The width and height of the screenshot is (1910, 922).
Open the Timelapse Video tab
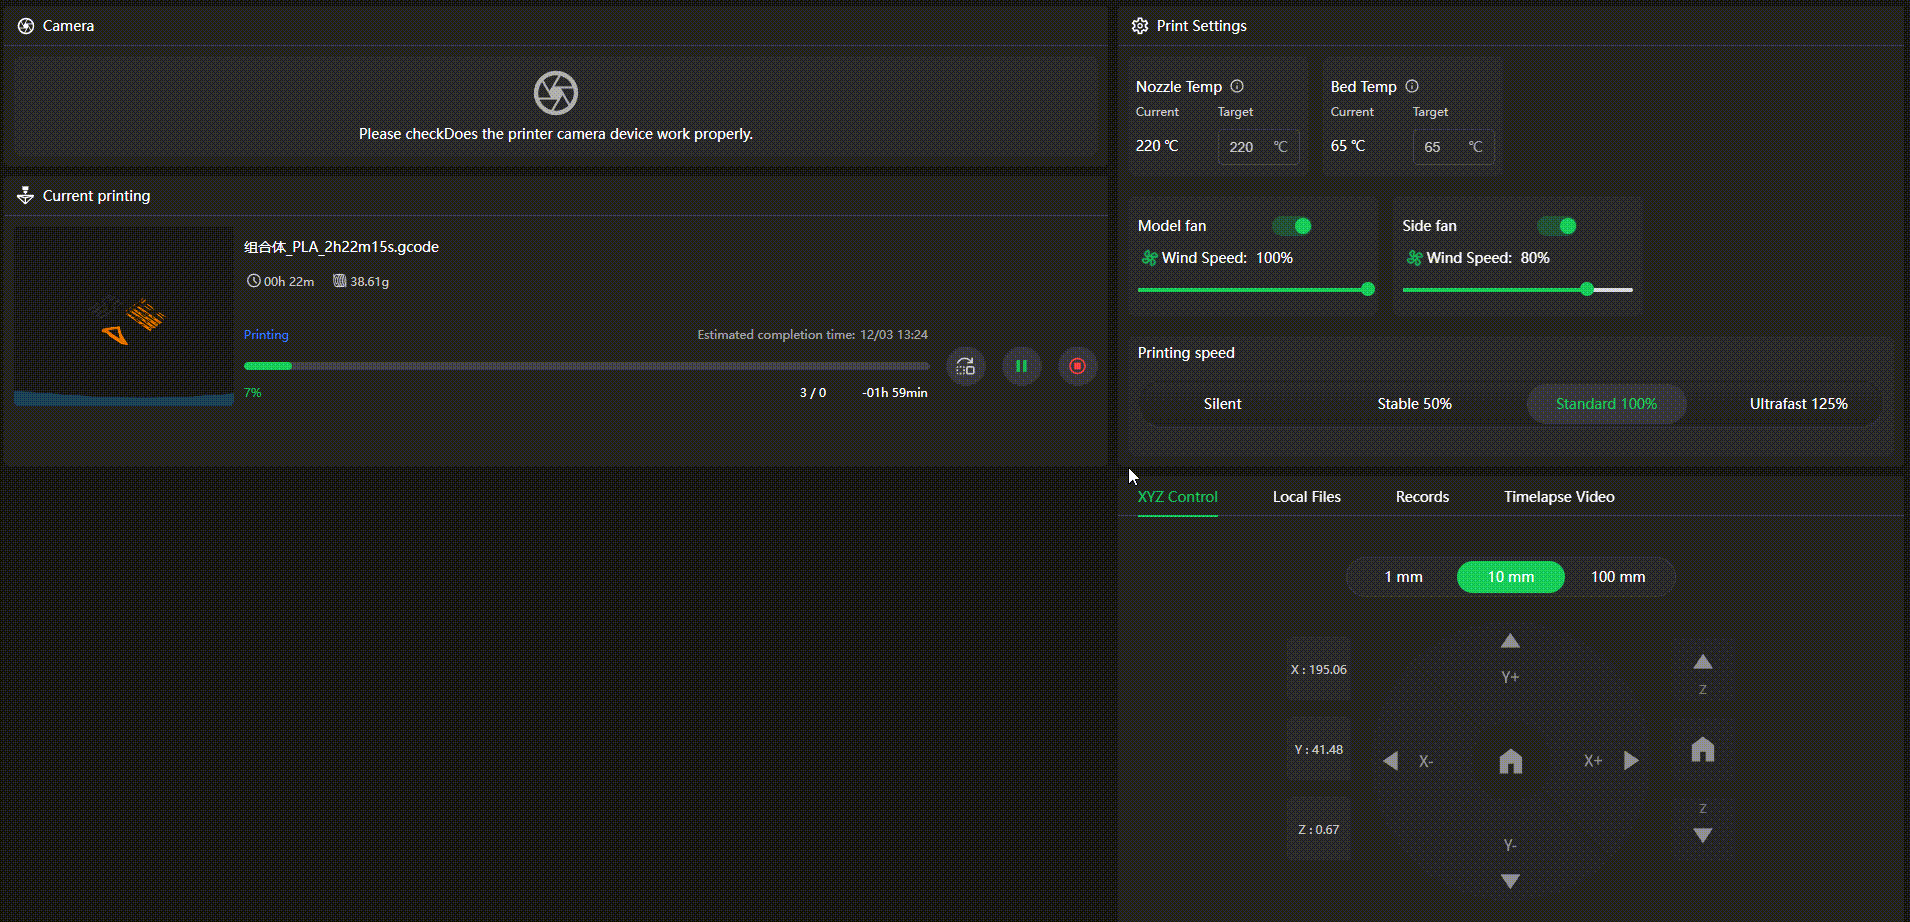click(1558, 497)
